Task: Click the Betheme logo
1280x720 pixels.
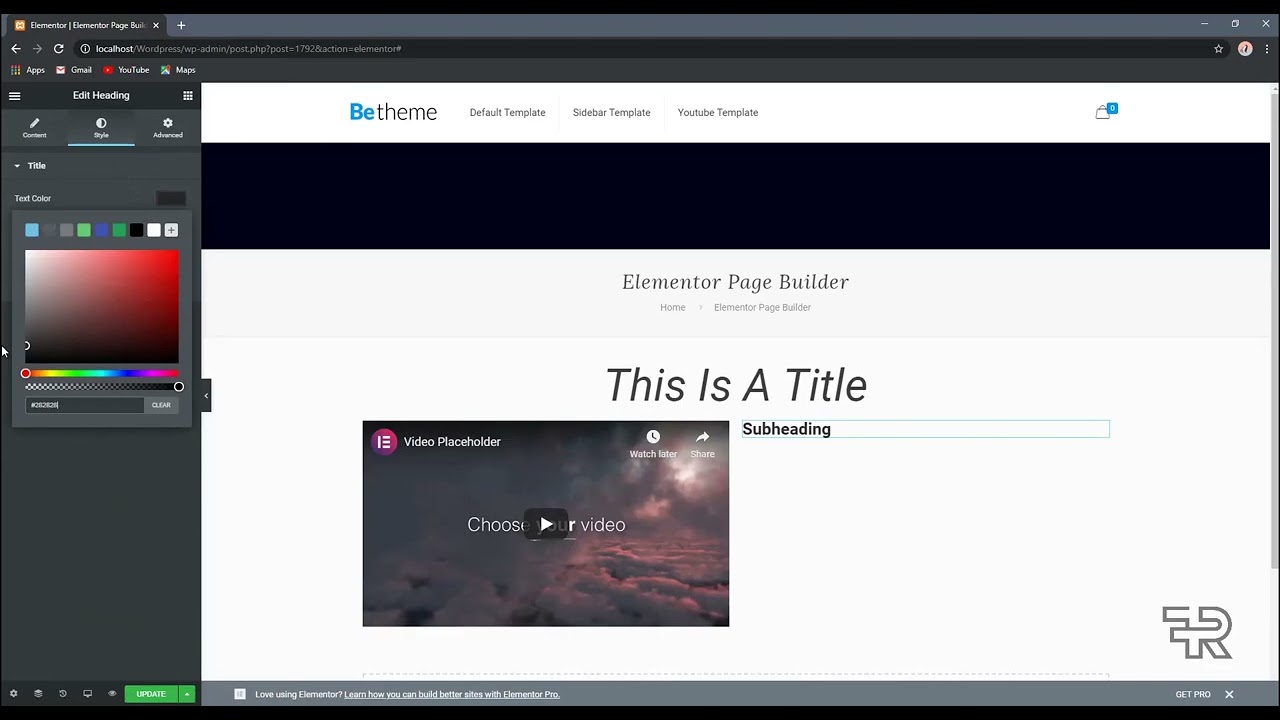Action: pos(393,112)
